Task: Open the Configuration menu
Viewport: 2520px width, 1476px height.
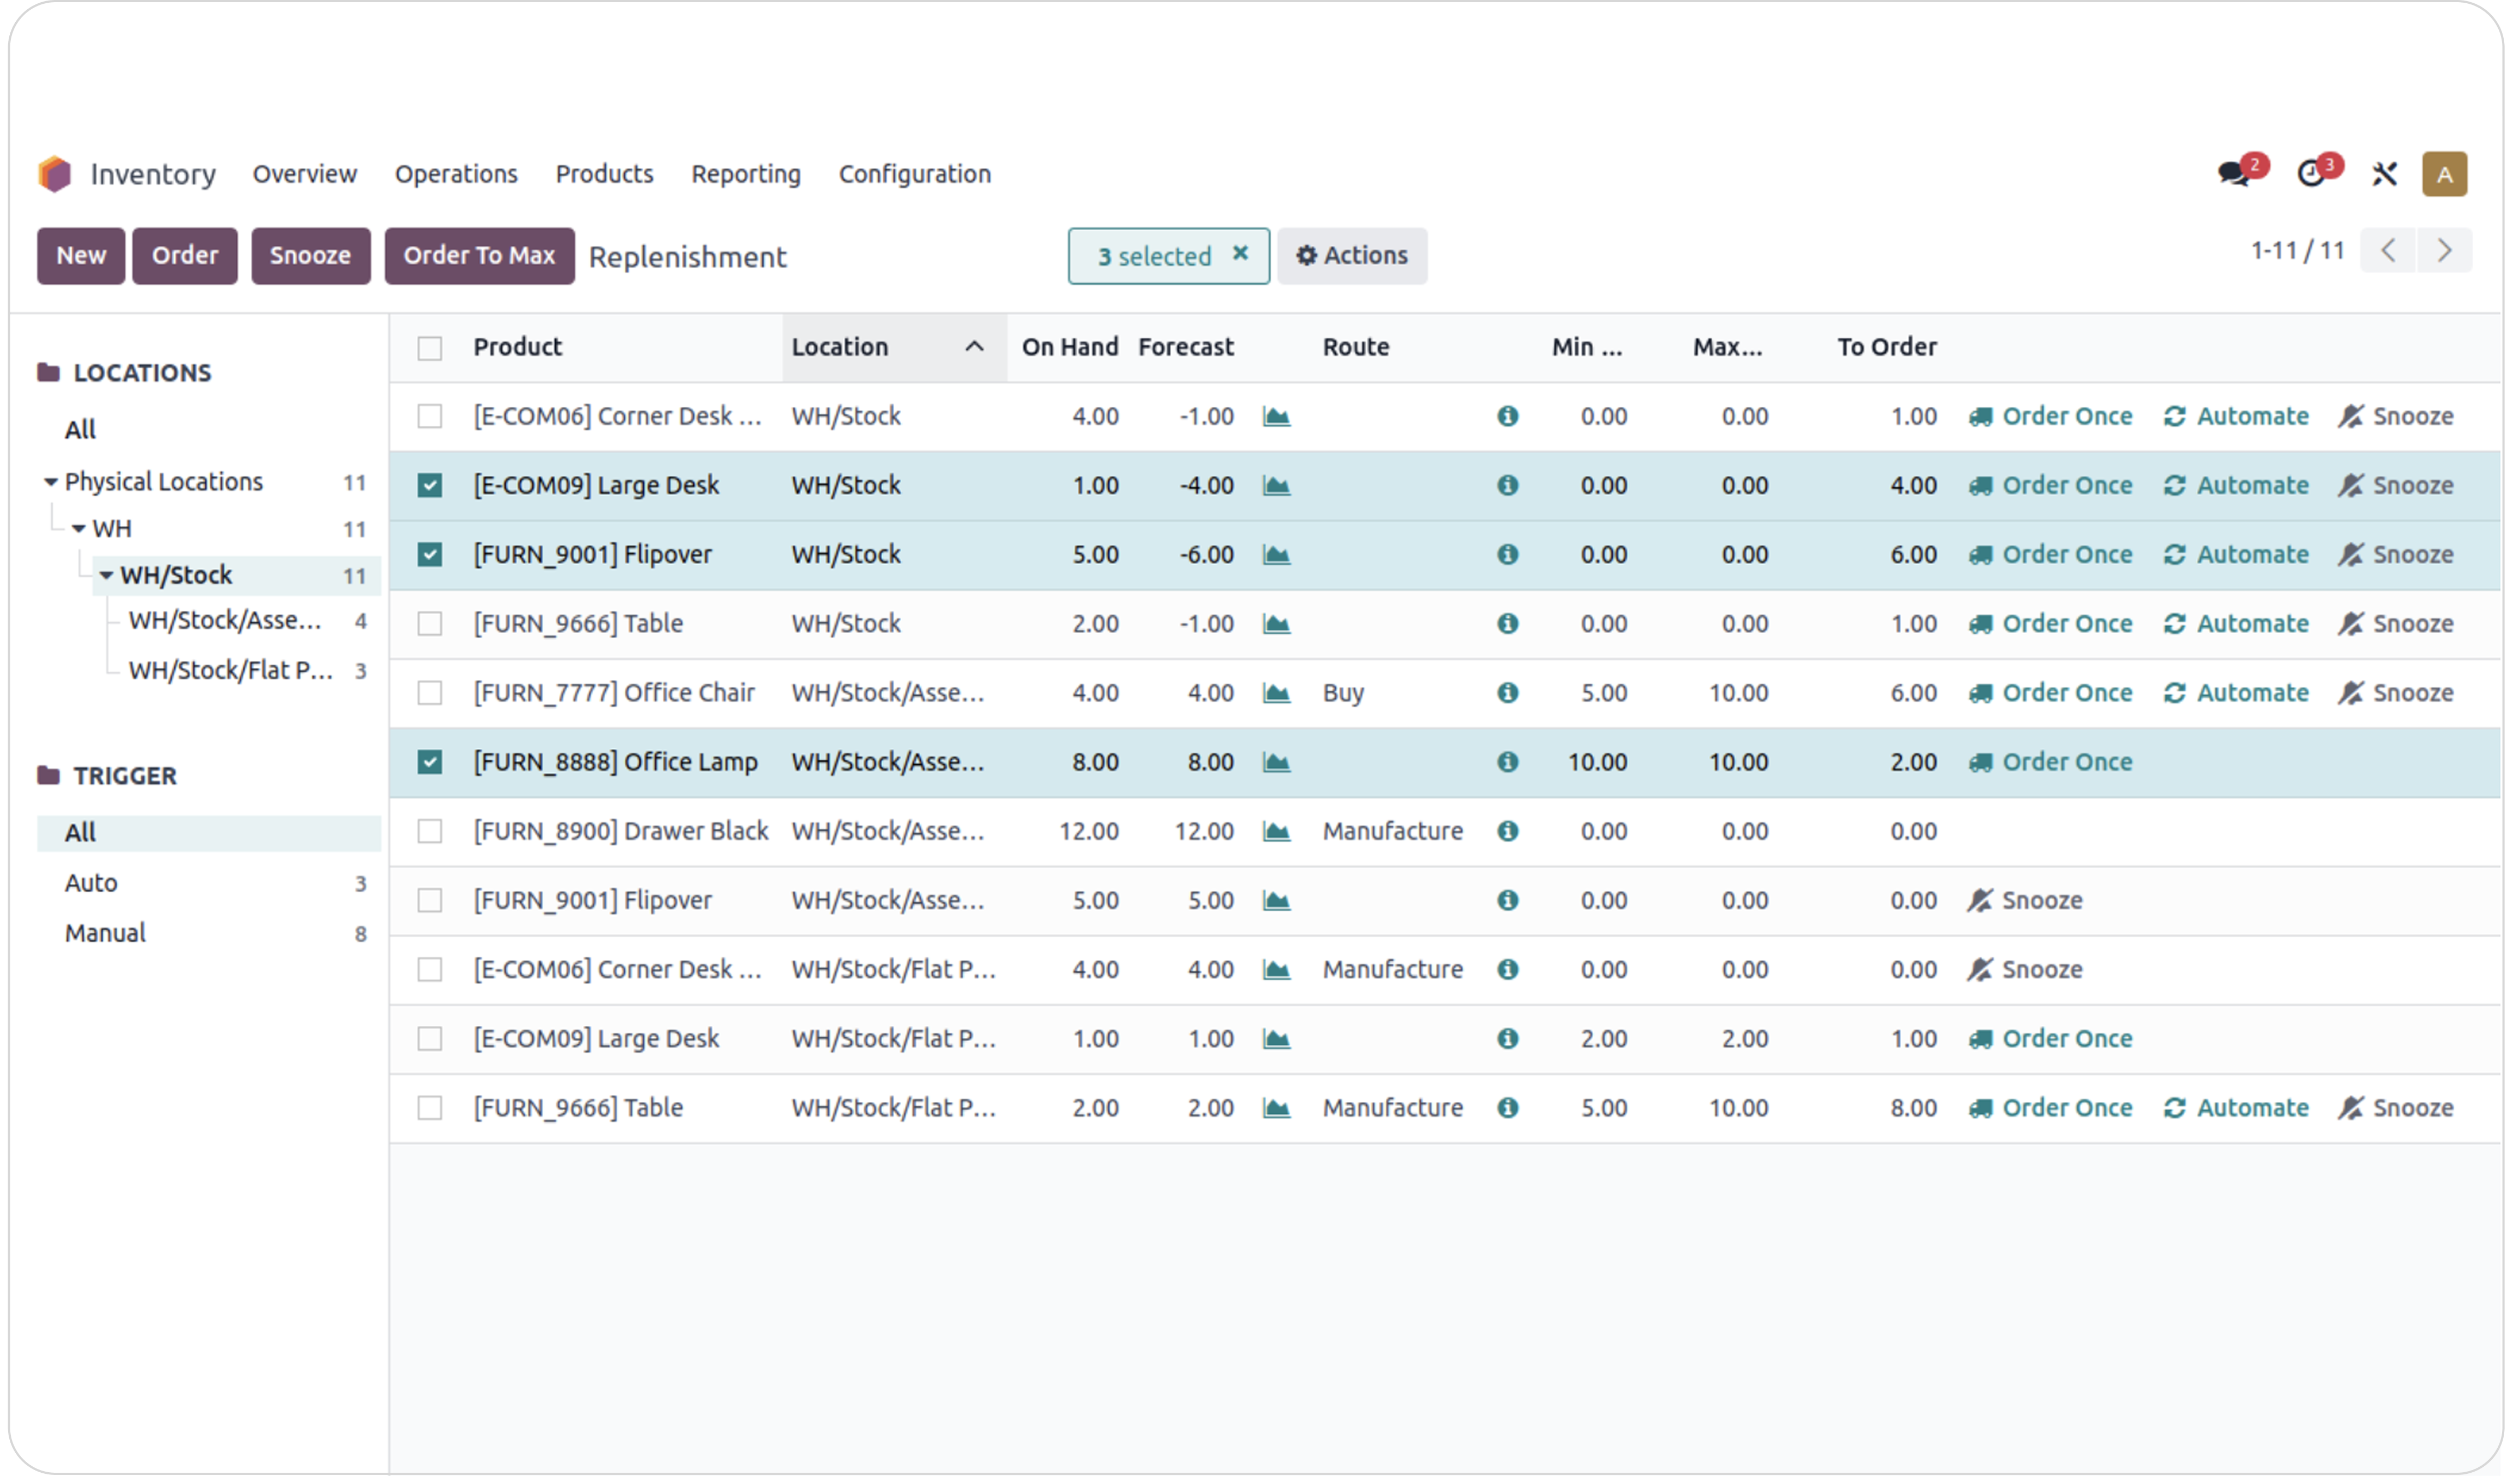Action: (x=914, y=174)
